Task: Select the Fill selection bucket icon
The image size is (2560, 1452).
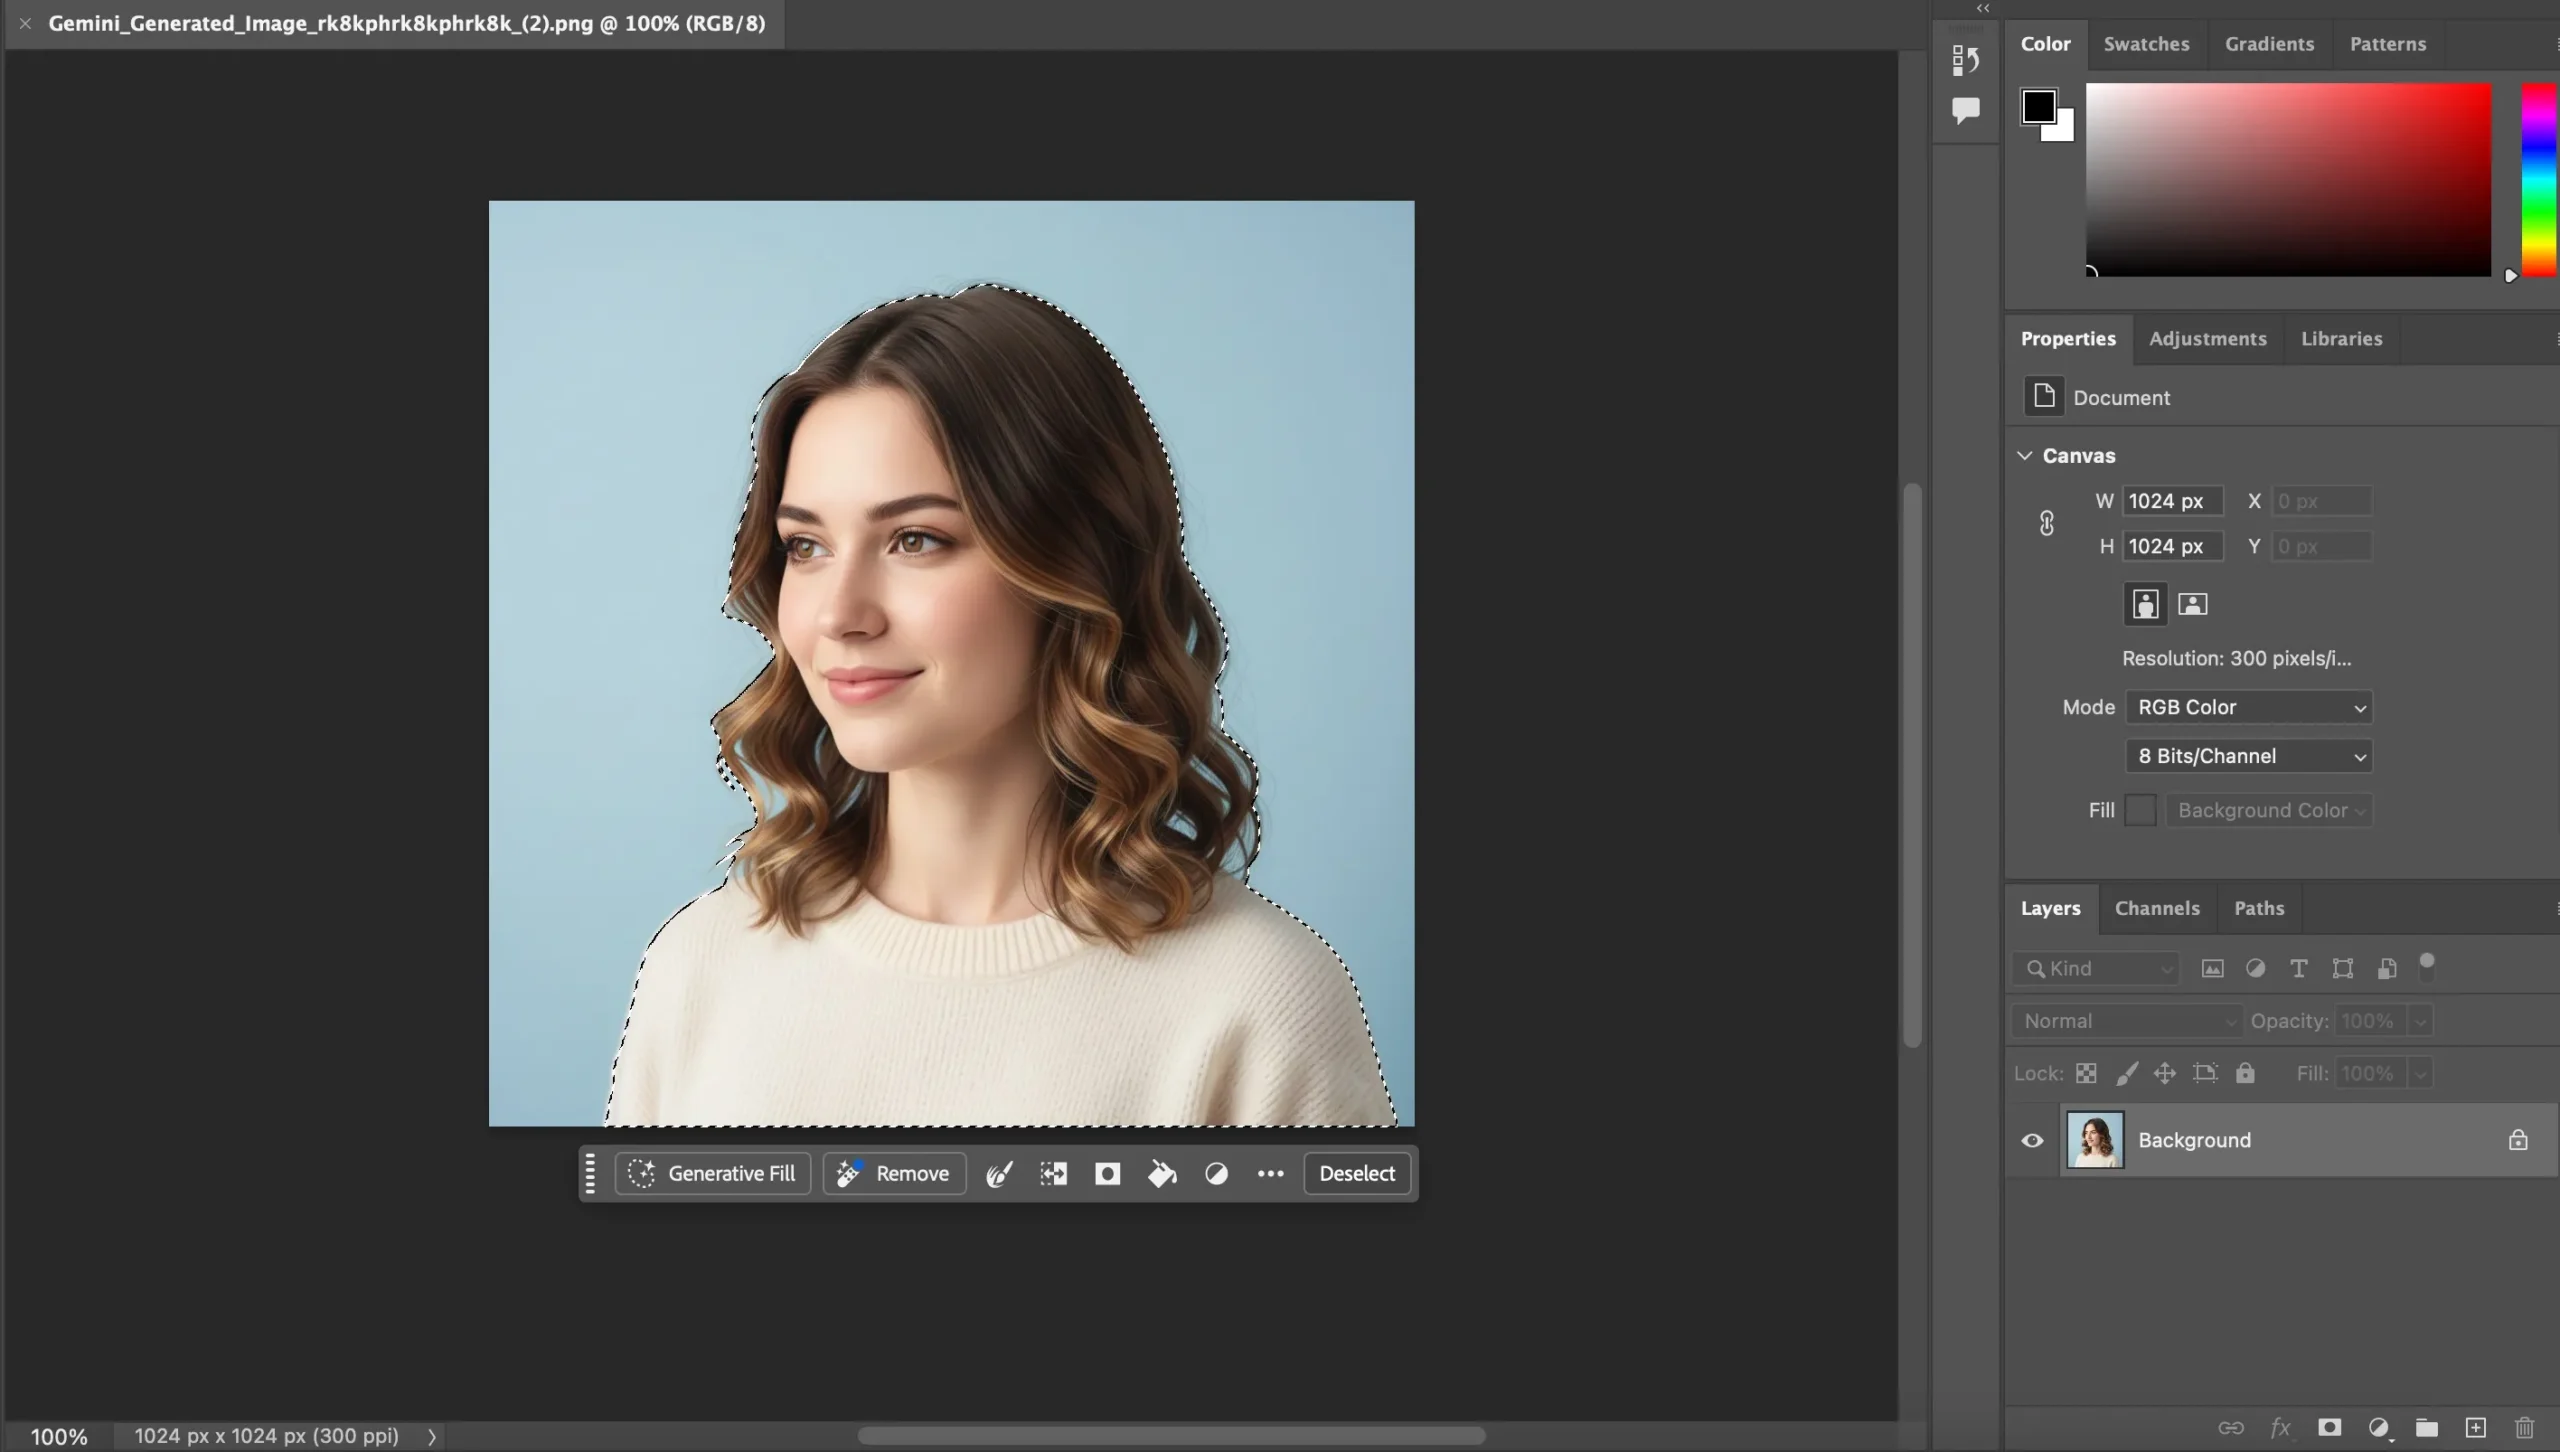Action: 1161,1173
